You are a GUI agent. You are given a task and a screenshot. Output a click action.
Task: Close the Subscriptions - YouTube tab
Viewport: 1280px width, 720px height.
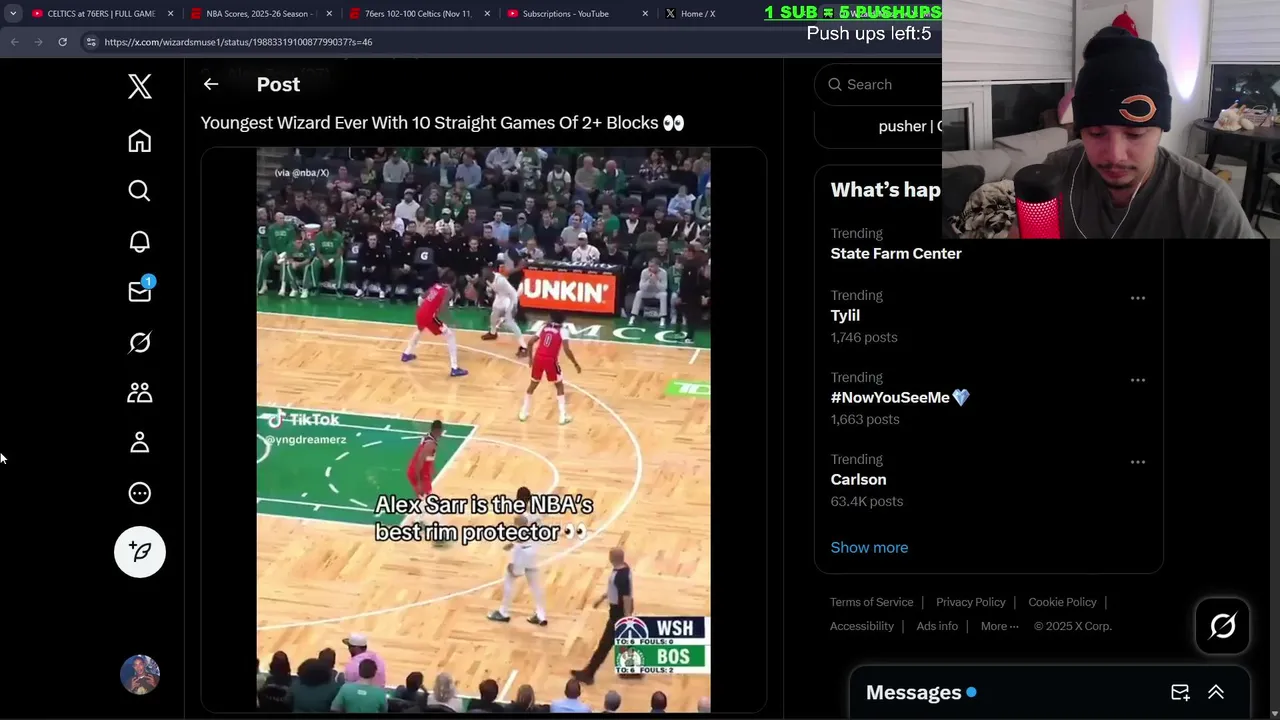[645, 14]
